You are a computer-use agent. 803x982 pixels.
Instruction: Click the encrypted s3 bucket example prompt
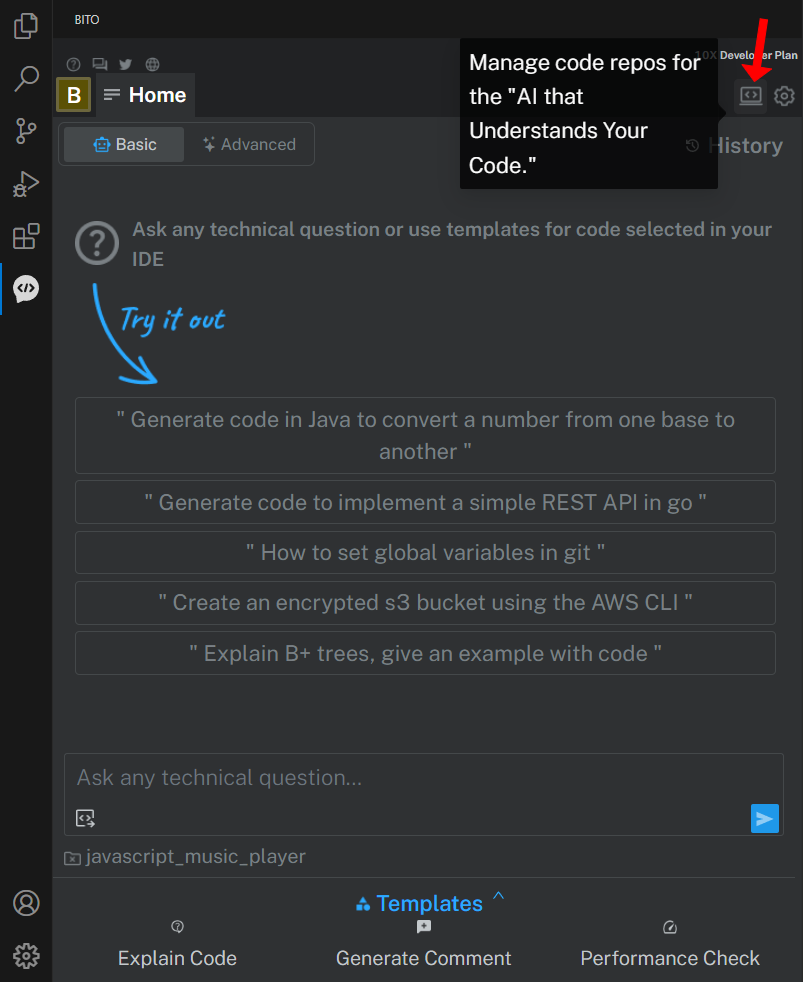tap(425, 603)
